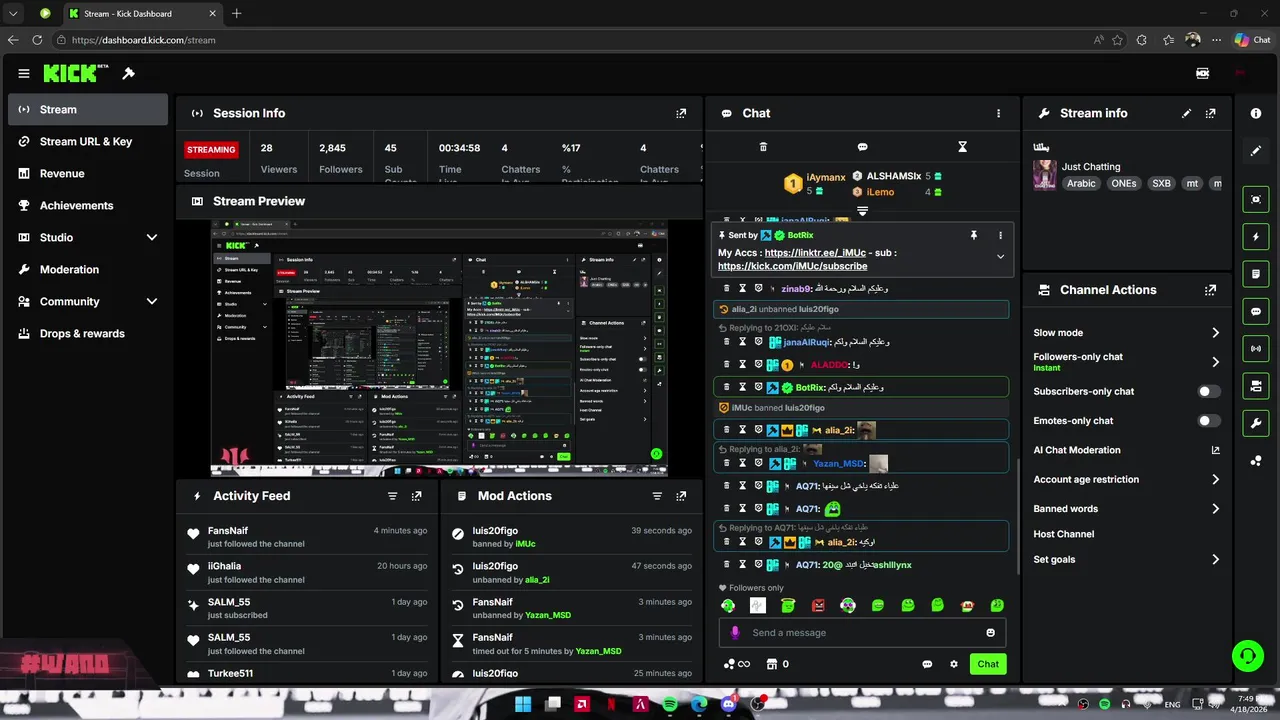Expand Account age restriction settings
Viewport: 1280px width, 720px height.
[1215, 480]
